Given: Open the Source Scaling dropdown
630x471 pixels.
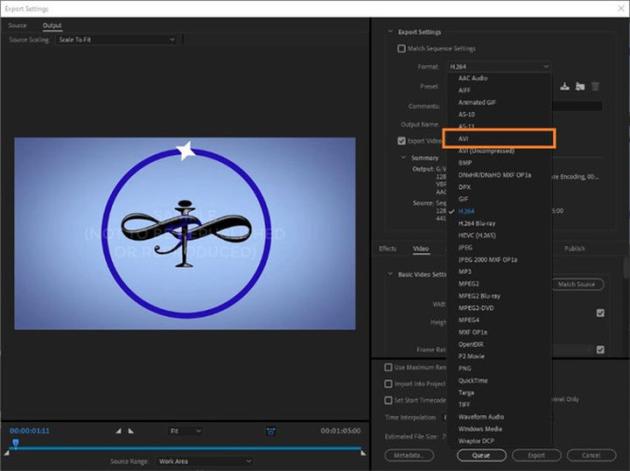Looking at the screenshot, I should tap(117, 40).
